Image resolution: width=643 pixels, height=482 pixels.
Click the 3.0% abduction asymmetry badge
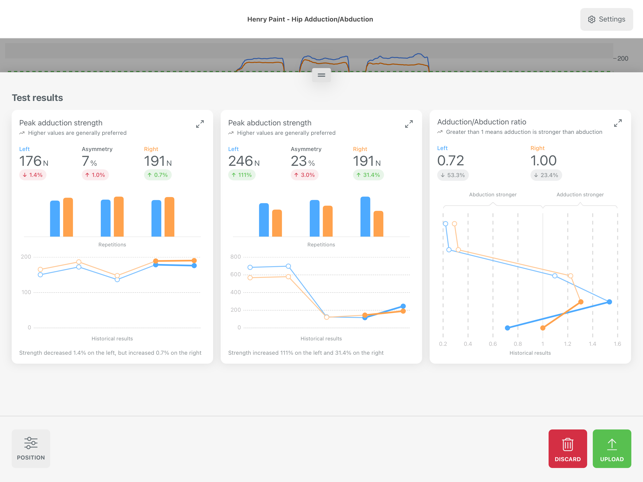[304, 175]
